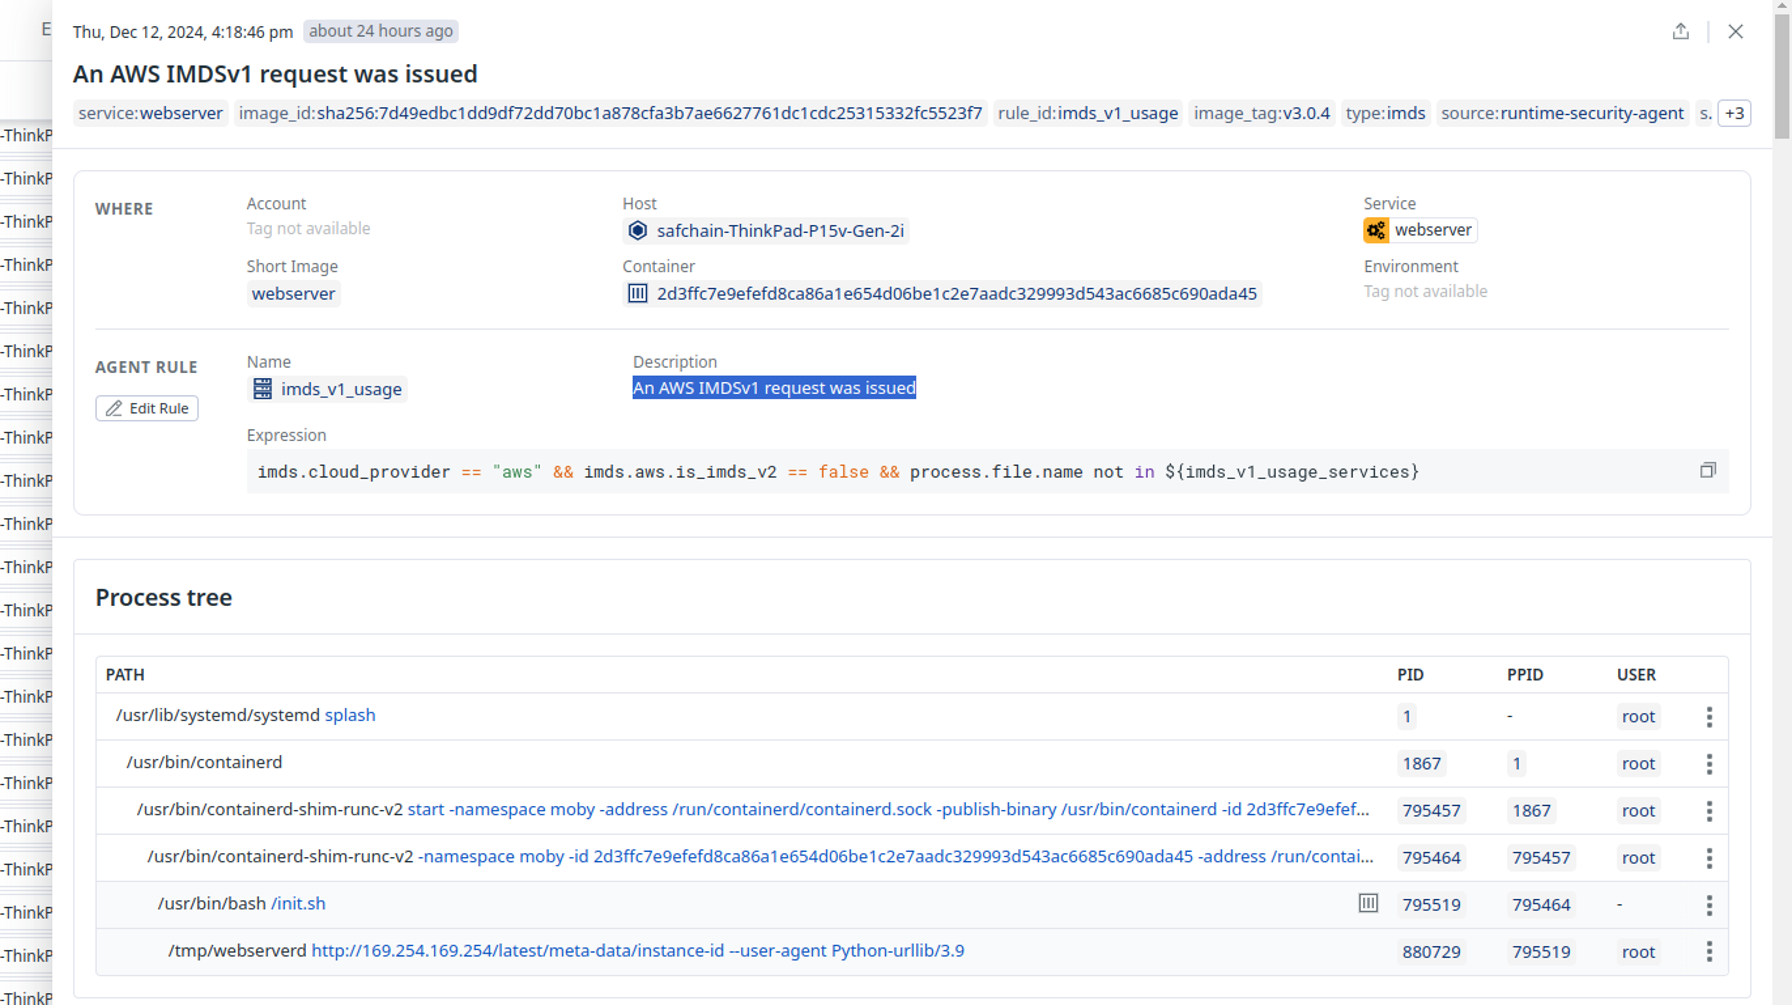1792x1005 pixels.
Task: Click the share/export icon at top right
Action: tap(1680, 31)
